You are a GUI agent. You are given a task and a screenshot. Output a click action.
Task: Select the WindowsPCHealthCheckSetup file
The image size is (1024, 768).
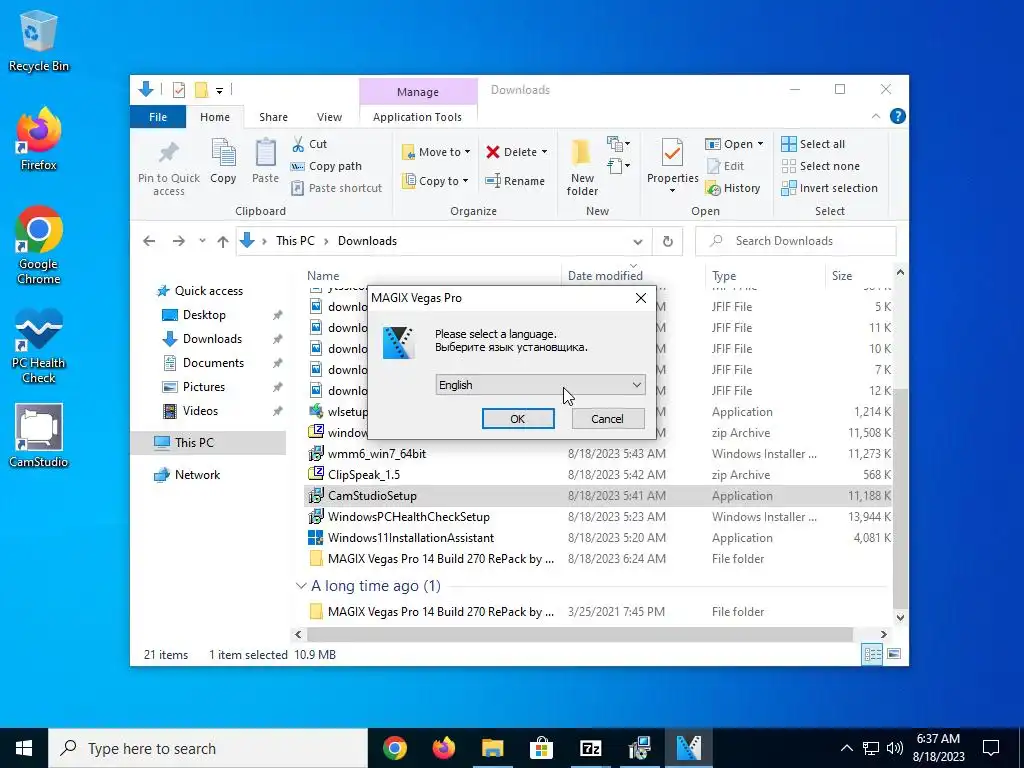(x=409, y=517)
